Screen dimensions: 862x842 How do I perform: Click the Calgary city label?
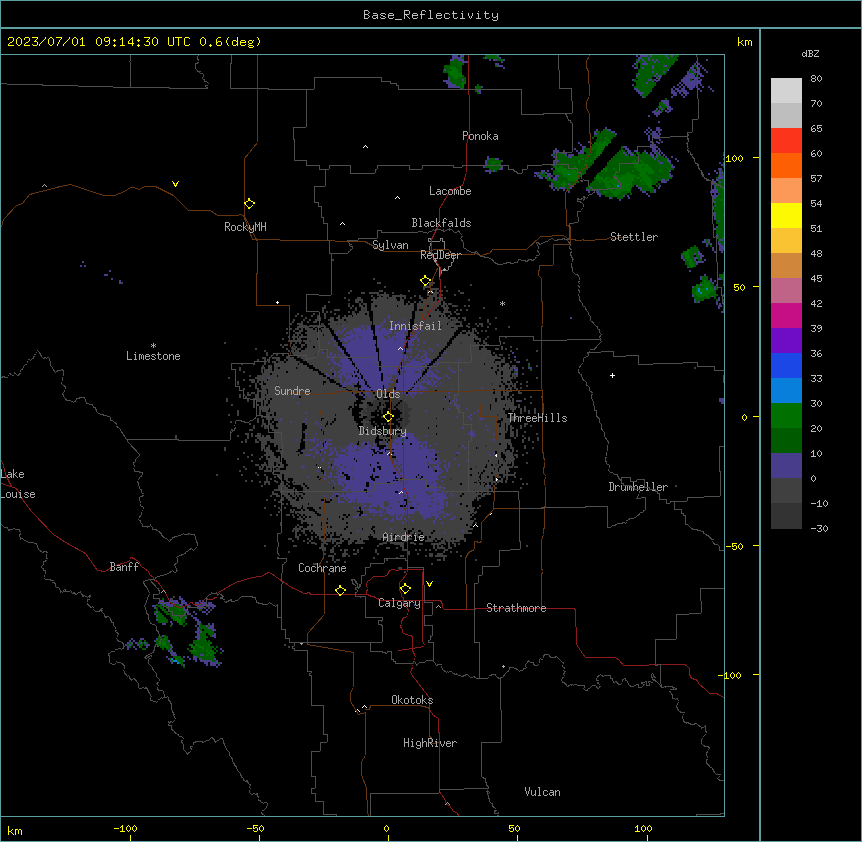click(399, 603)
